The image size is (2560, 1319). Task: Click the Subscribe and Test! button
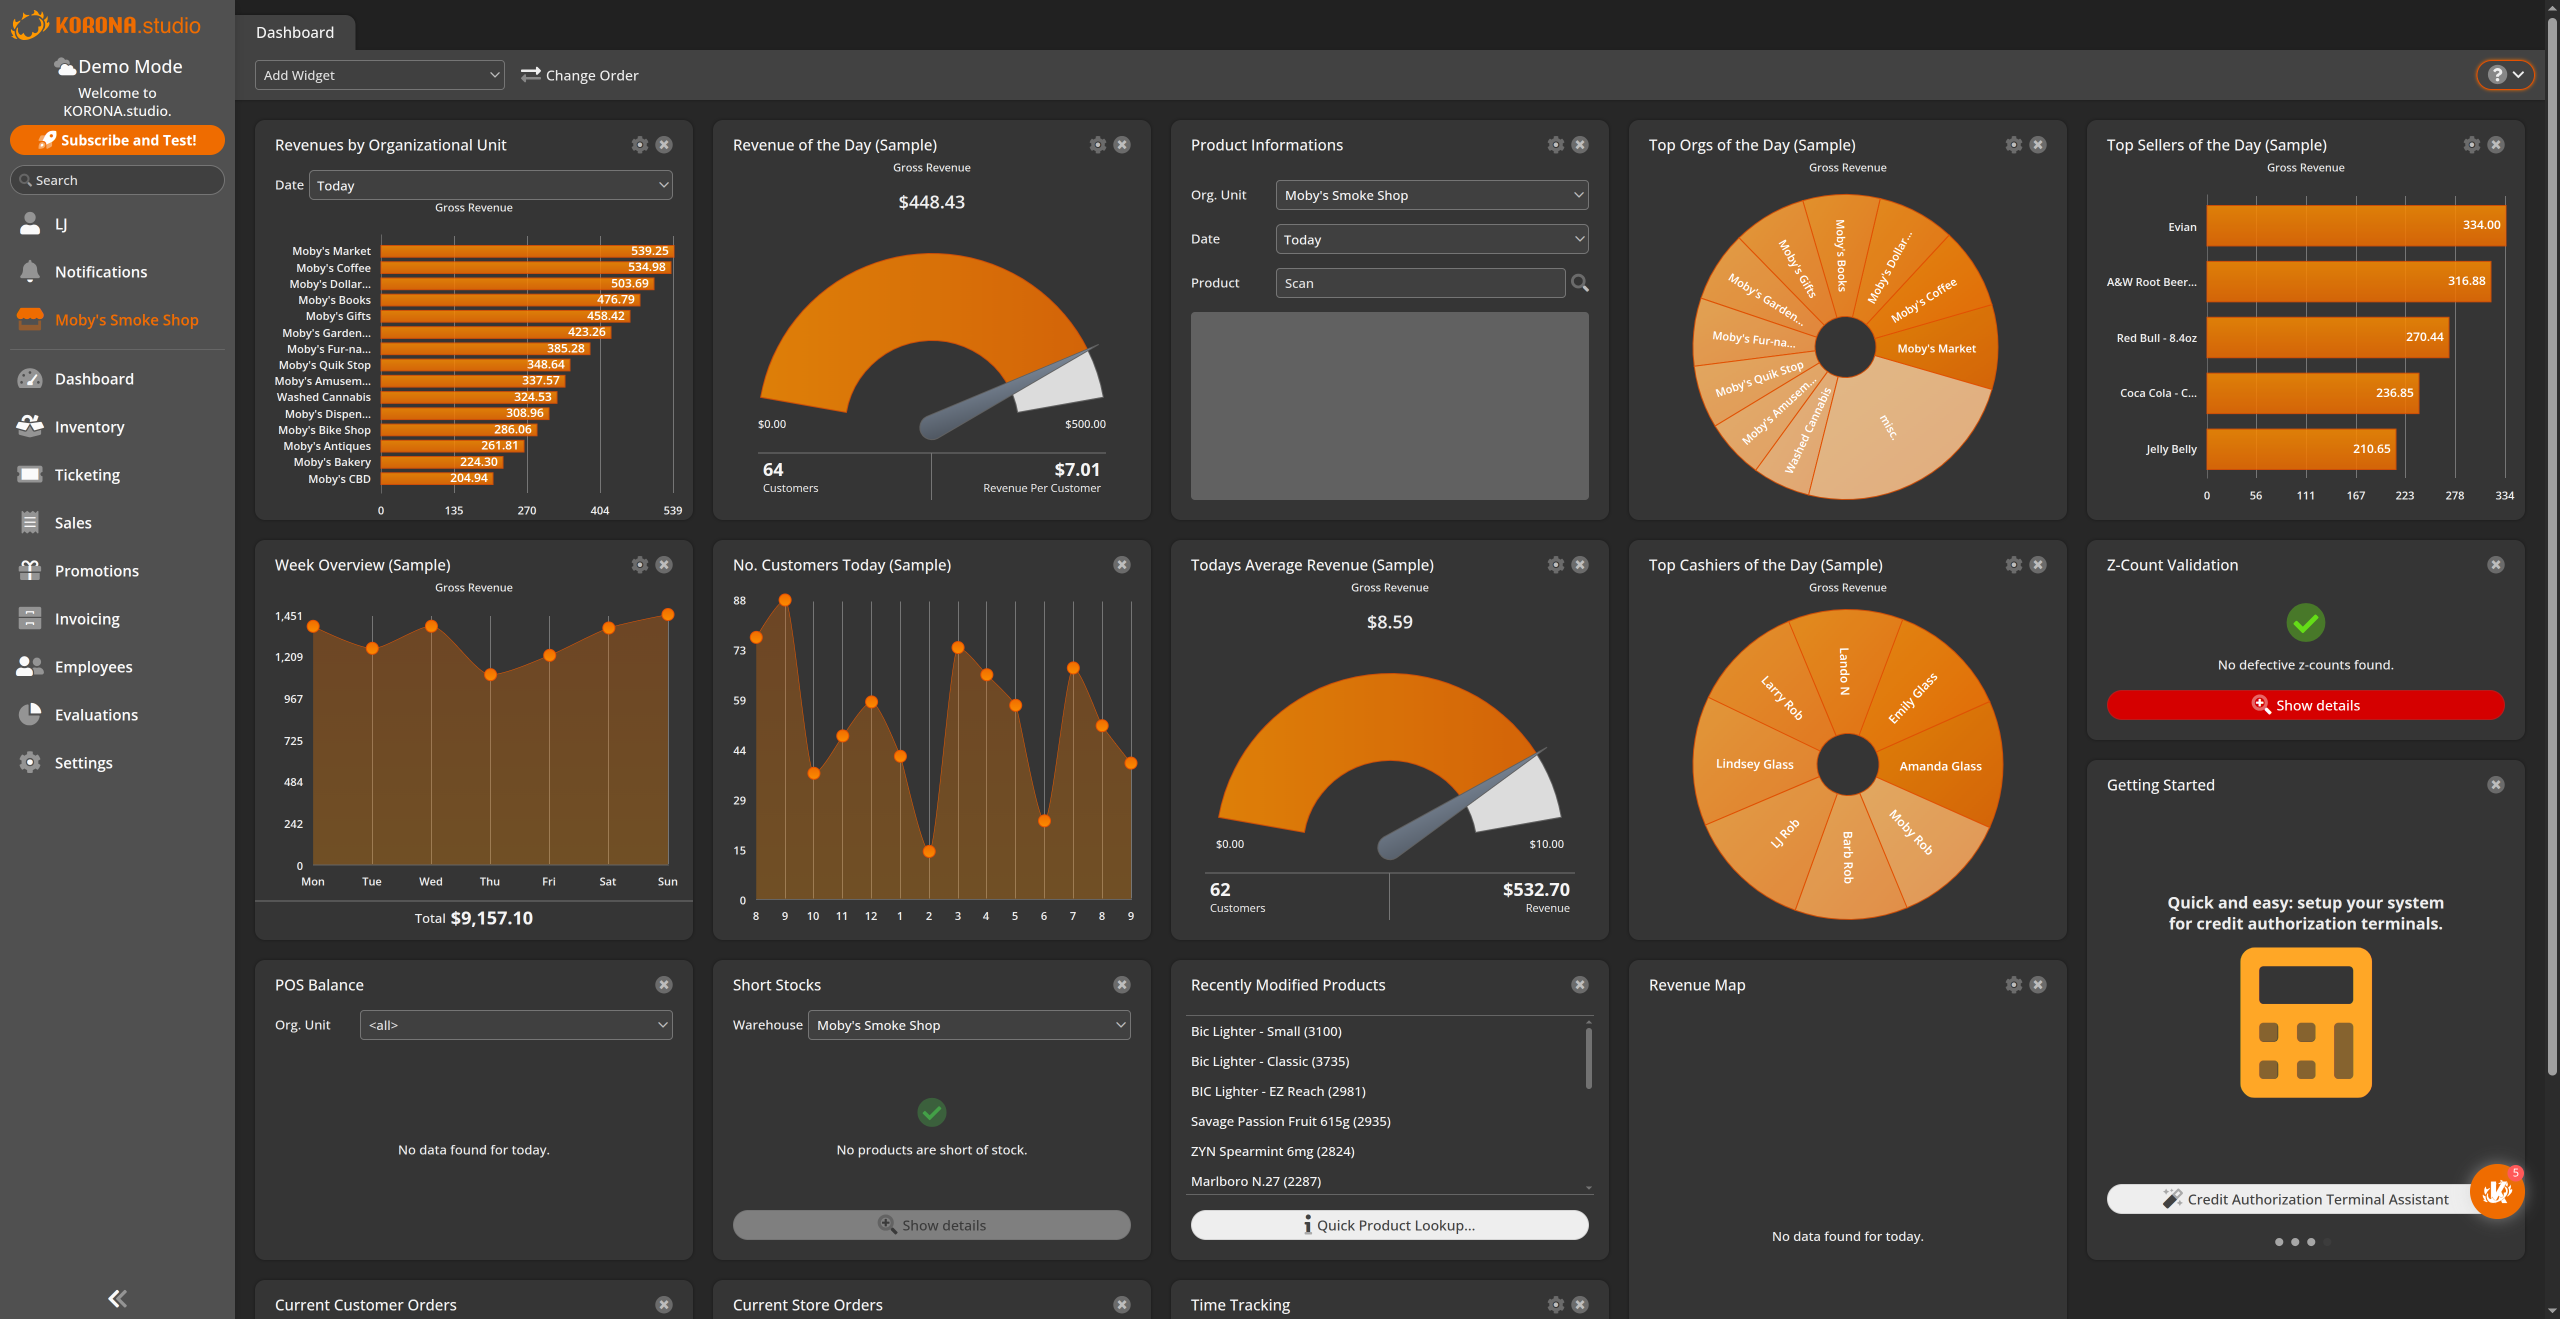tap(117, 140)
